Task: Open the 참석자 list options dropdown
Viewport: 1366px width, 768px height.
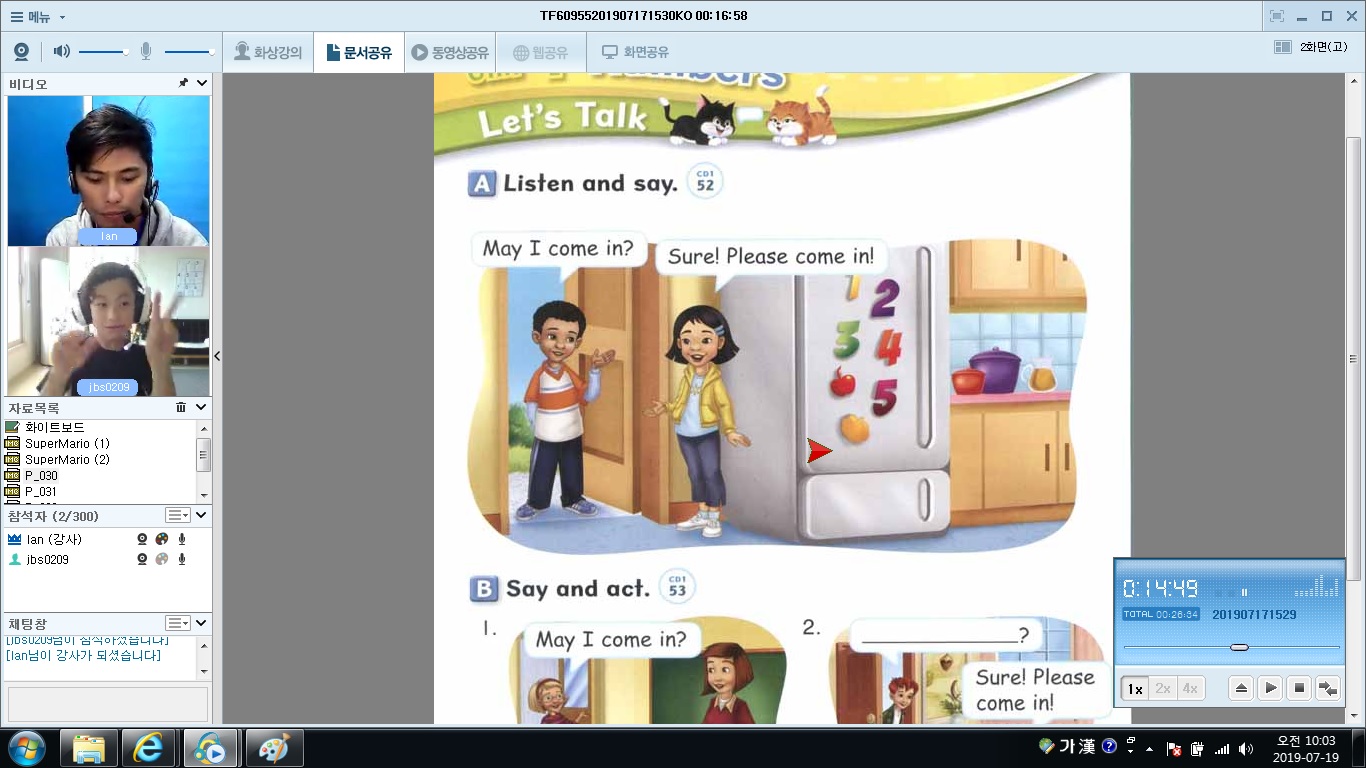Action: pyautogui.click(x=178, y=515)
